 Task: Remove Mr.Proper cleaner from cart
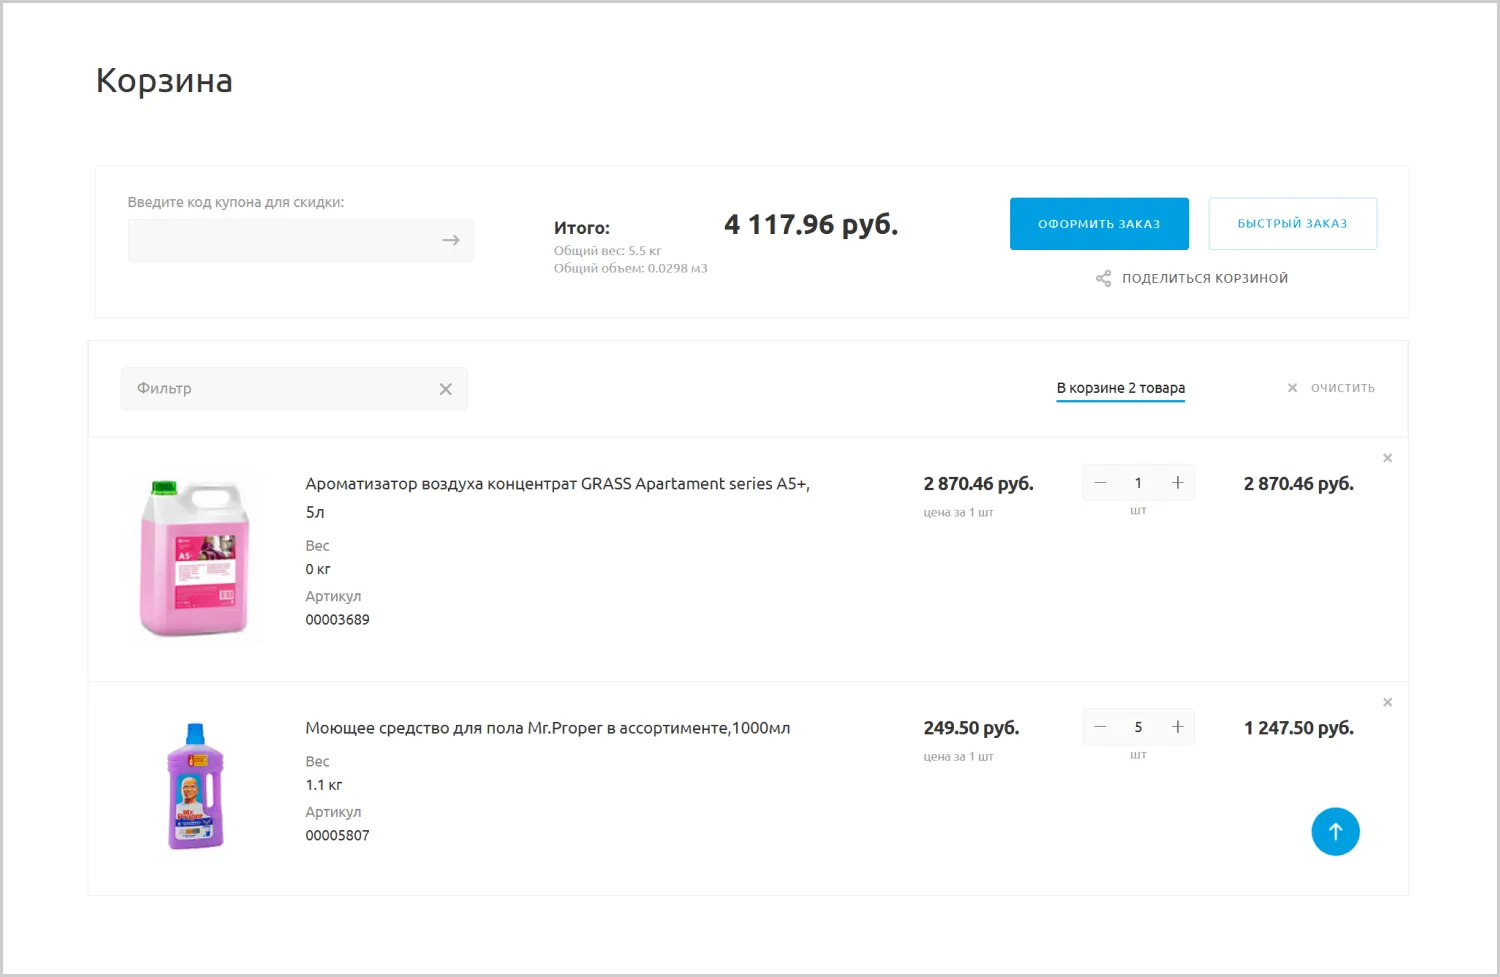click(1387, 702)
